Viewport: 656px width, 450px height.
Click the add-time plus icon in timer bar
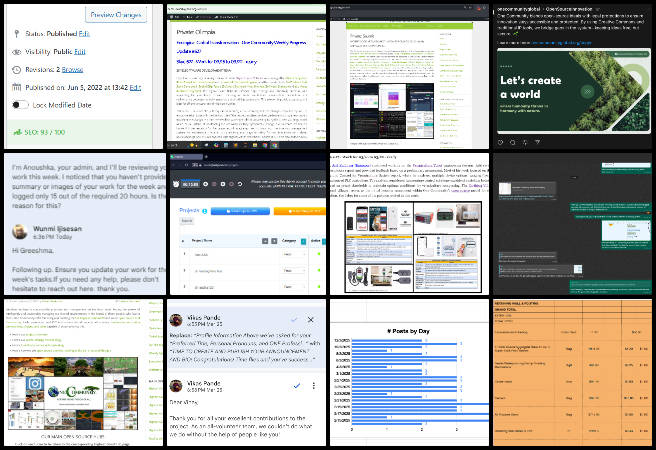point(205,184)
